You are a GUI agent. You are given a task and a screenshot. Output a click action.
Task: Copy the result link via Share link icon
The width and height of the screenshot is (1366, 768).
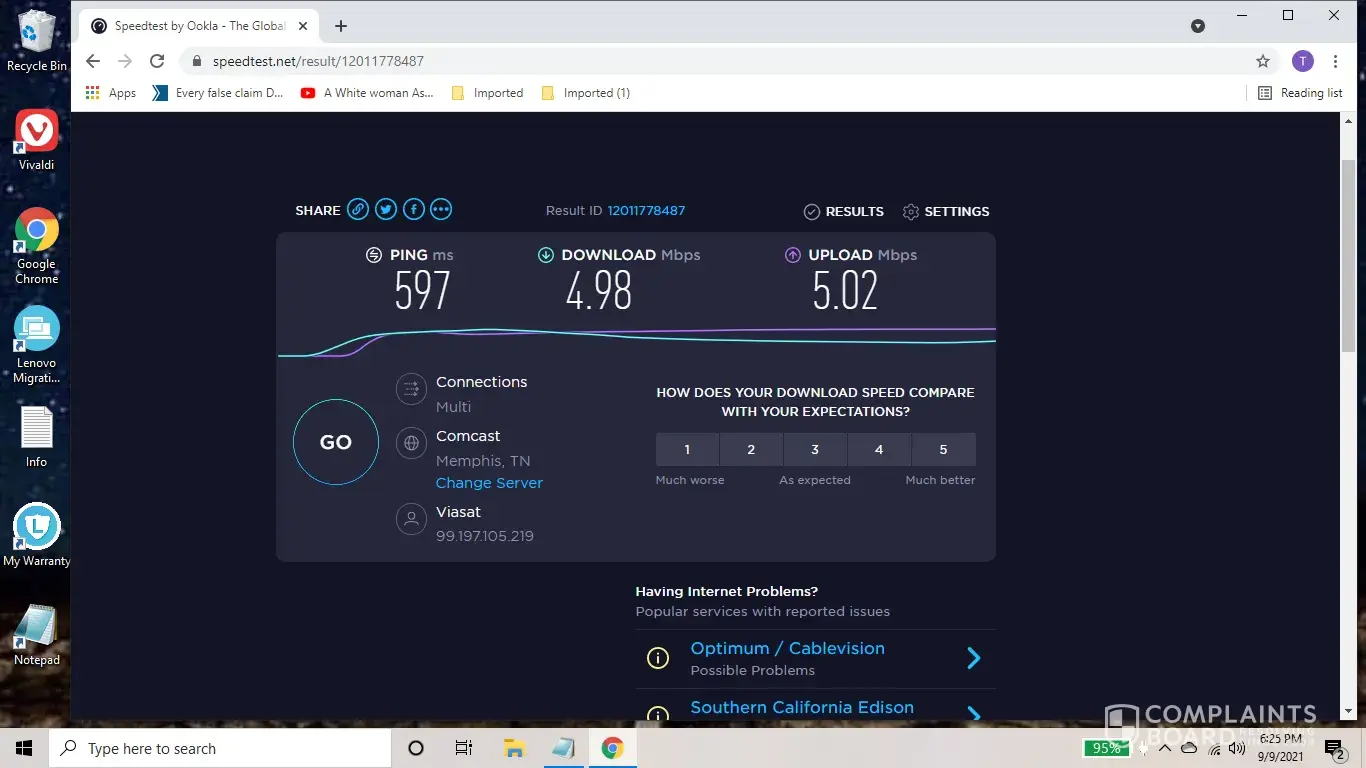pos(358,210)
